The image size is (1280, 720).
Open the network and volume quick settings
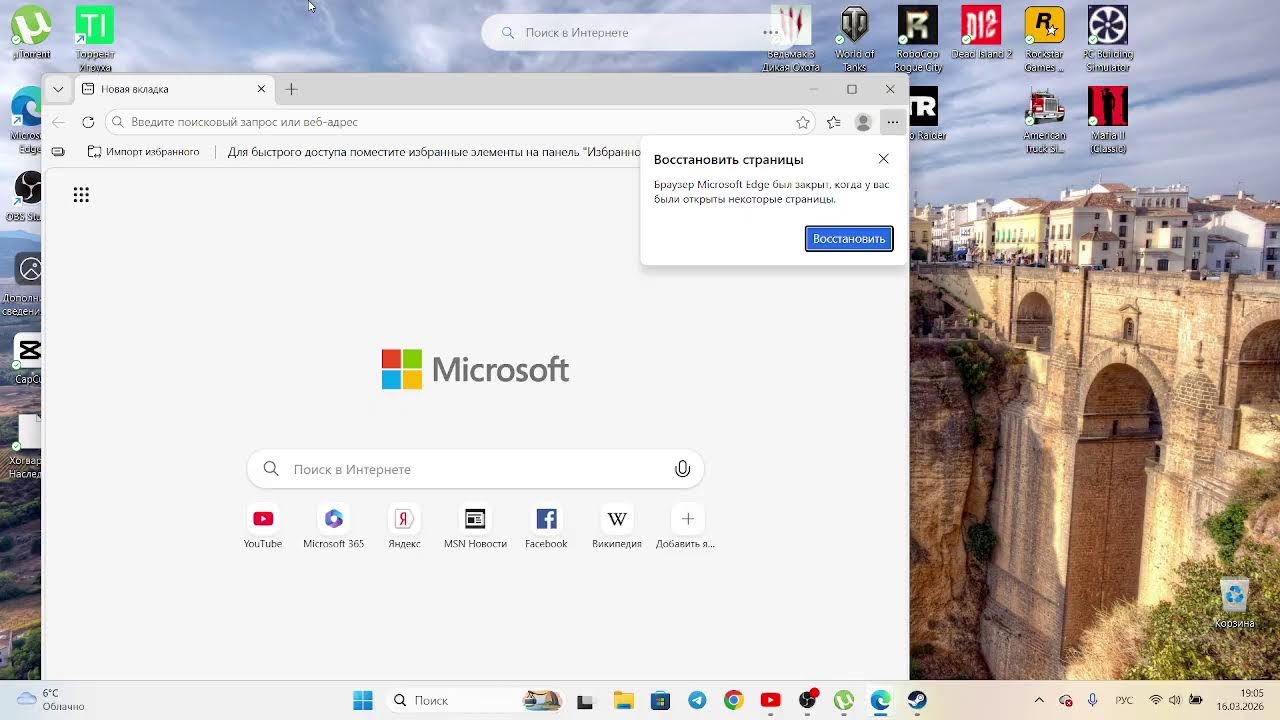[1174, 701]
